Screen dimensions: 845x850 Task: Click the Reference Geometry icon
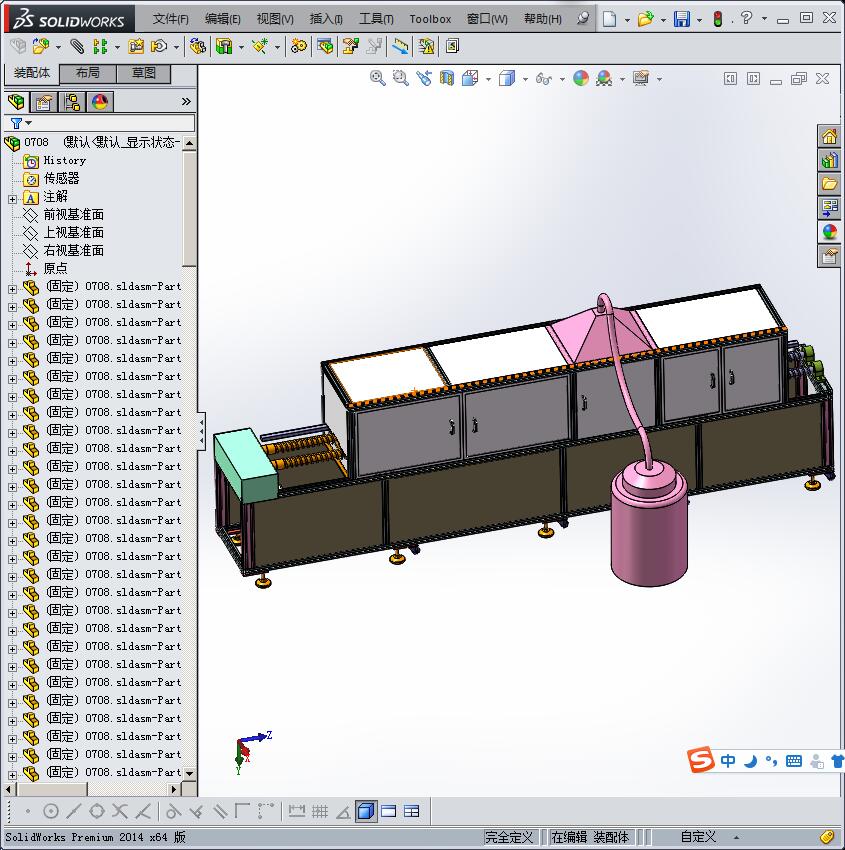tap(260, 47)
